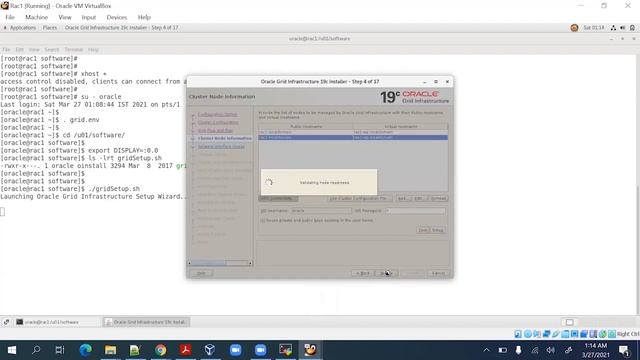Open VirtualBox View menu
This screenshot has width=640, height=360.
[65, 17]
